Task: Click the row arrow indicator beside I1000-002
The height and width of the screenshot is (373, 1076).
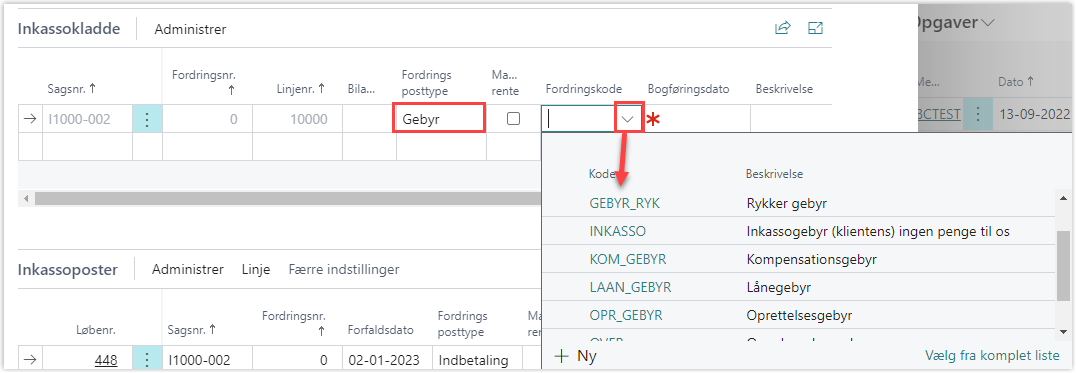Action: (x=30, y=119)
